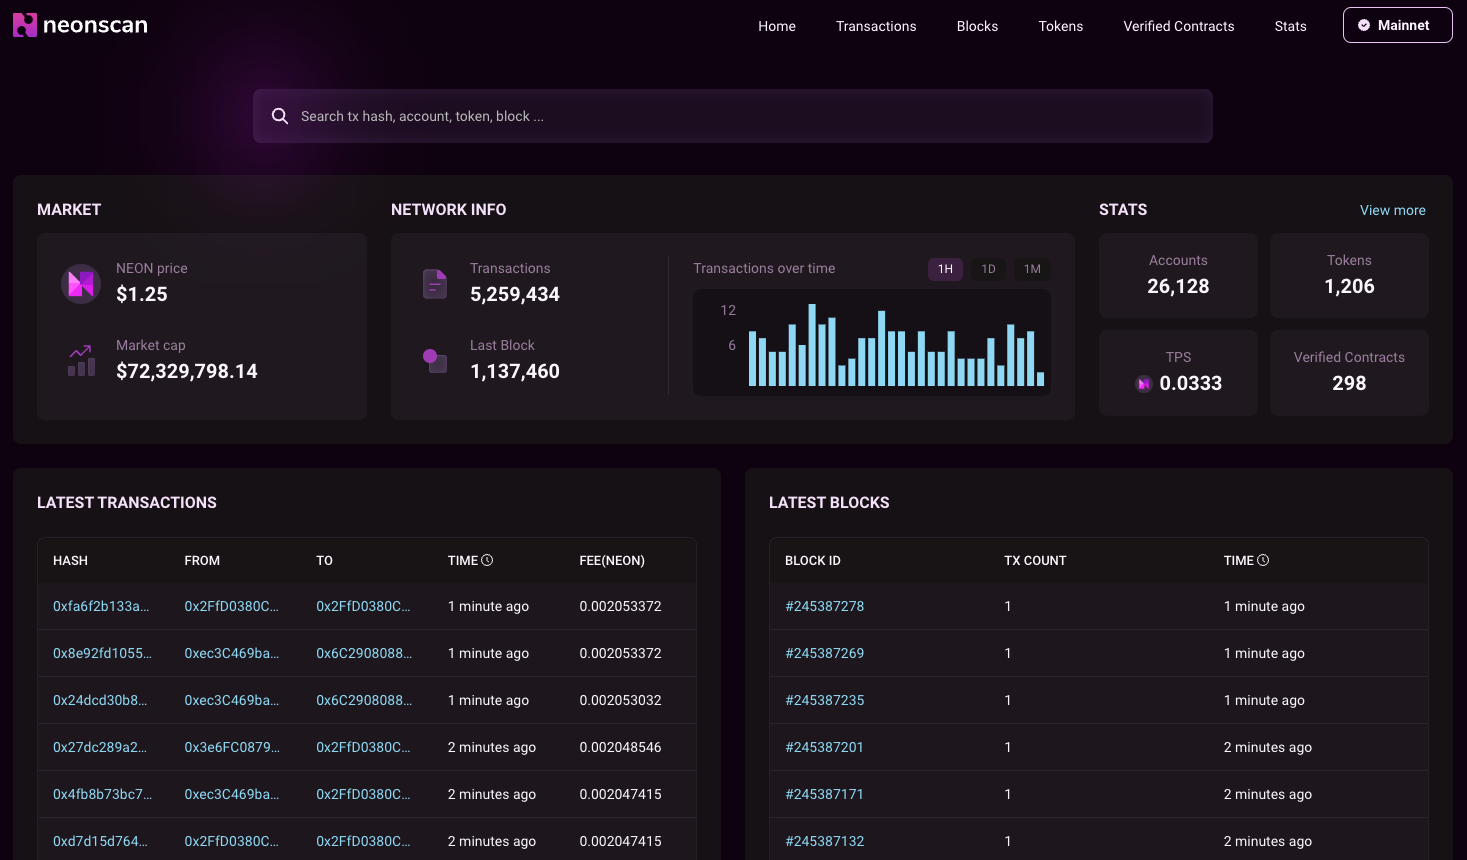Switch chart range to 1D
The image size is (1467, 860).
pos(988,269)
